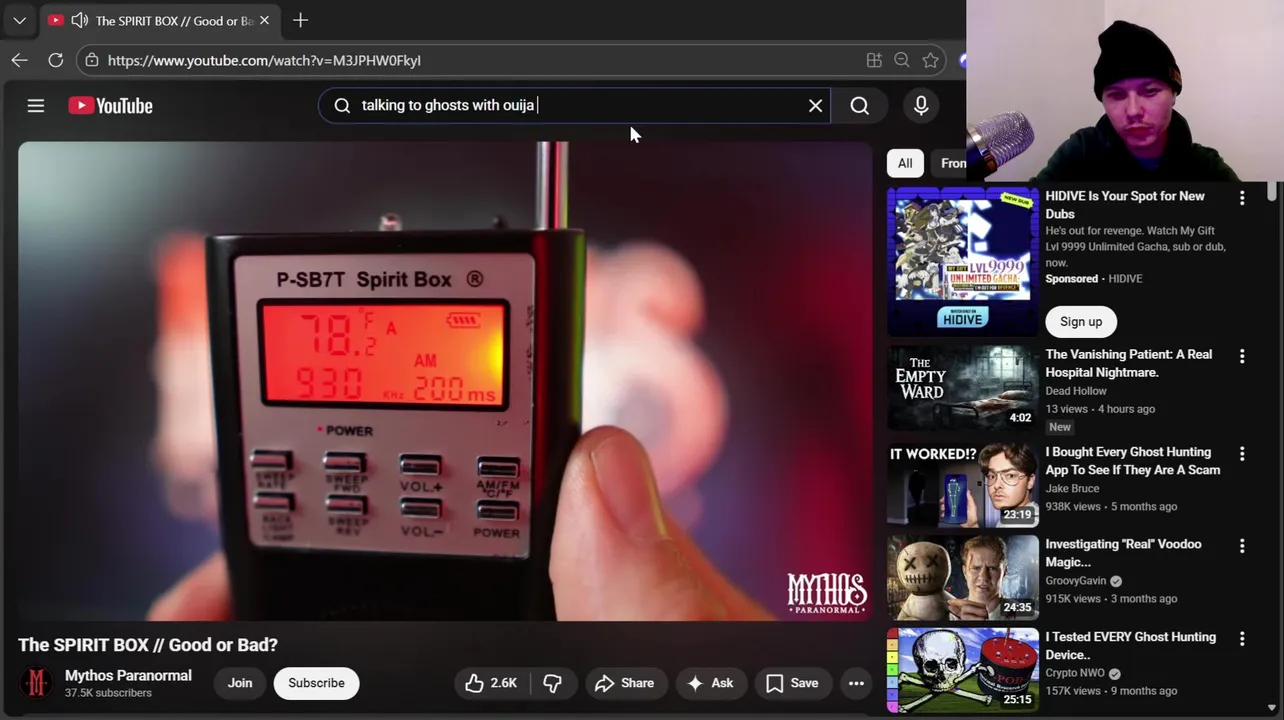
Task: Open the HIDIVE ad thumbnail
Action: [963, 260]
